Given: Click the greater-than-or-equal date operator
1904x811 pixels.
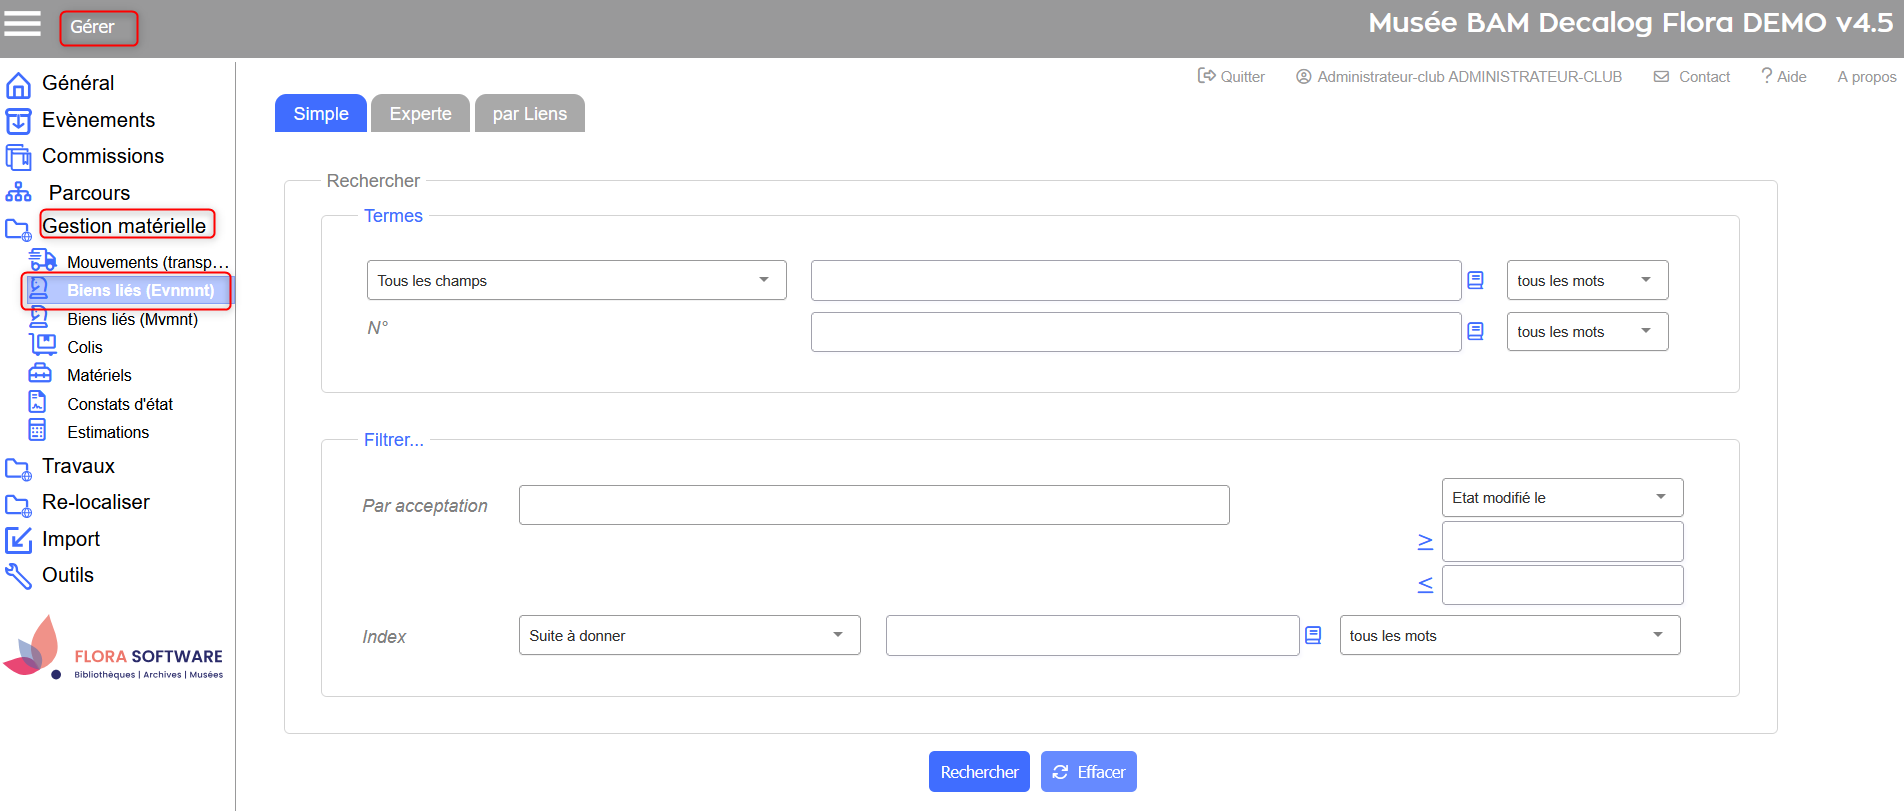Looking at the screenshot, I should click(x=1425, y=542).
